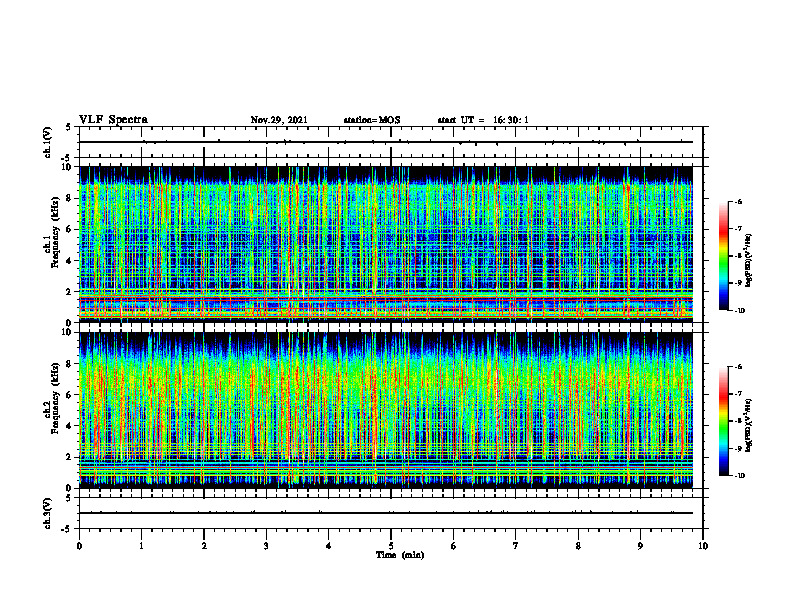
Task: Click the ch.2 color scale bar
Action: point(724,421)
